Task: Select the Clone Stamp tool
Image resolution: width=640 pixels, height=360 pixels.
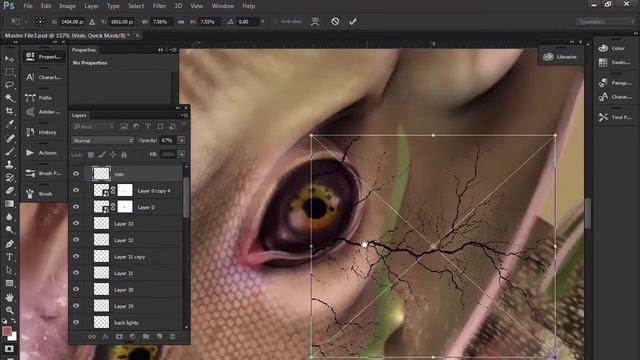Action: (x=9, y=164)
